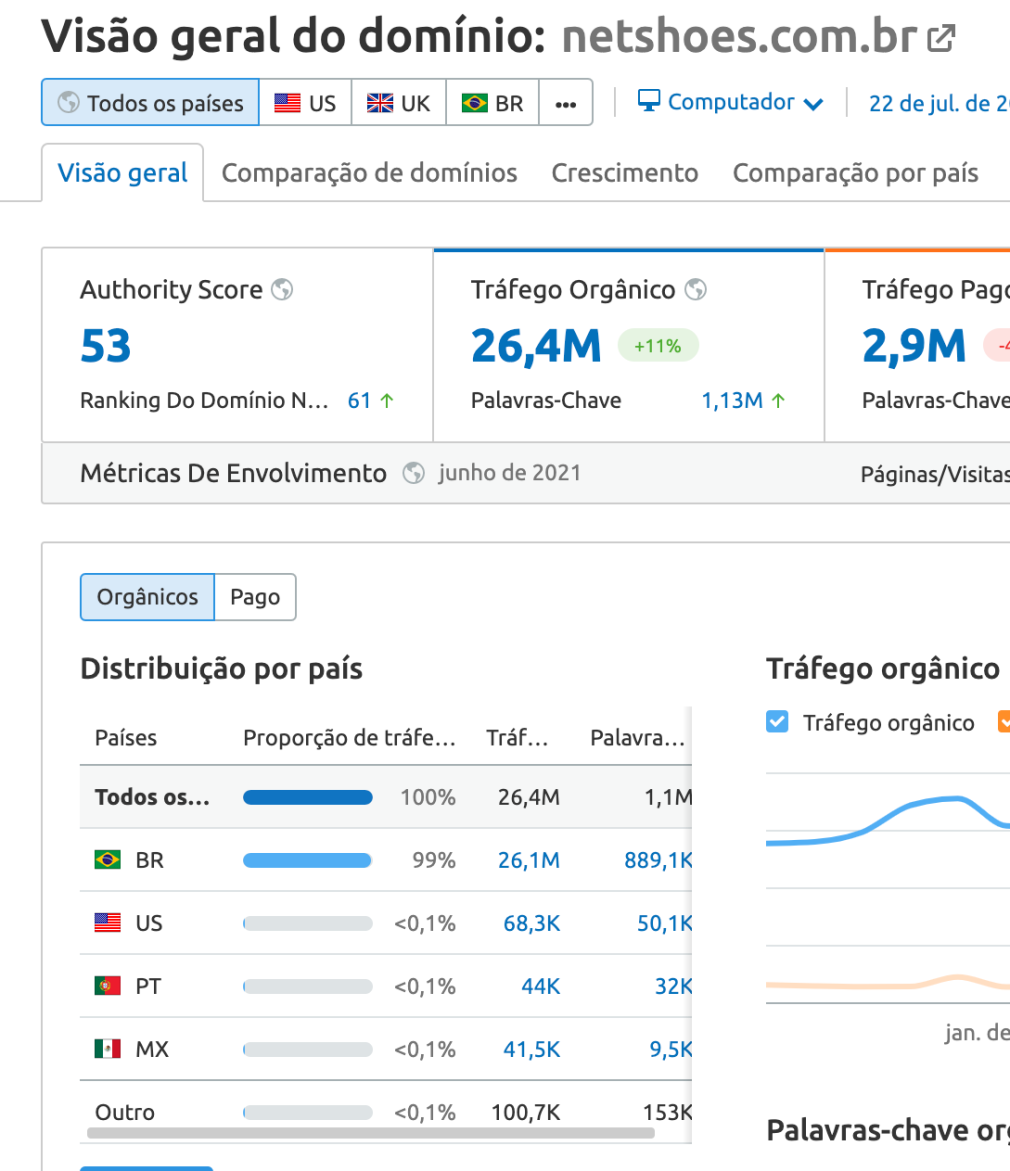The image size is (1010, 1171).
Task: Open MX keywords value 9,5K
Action: point(670,1049)
